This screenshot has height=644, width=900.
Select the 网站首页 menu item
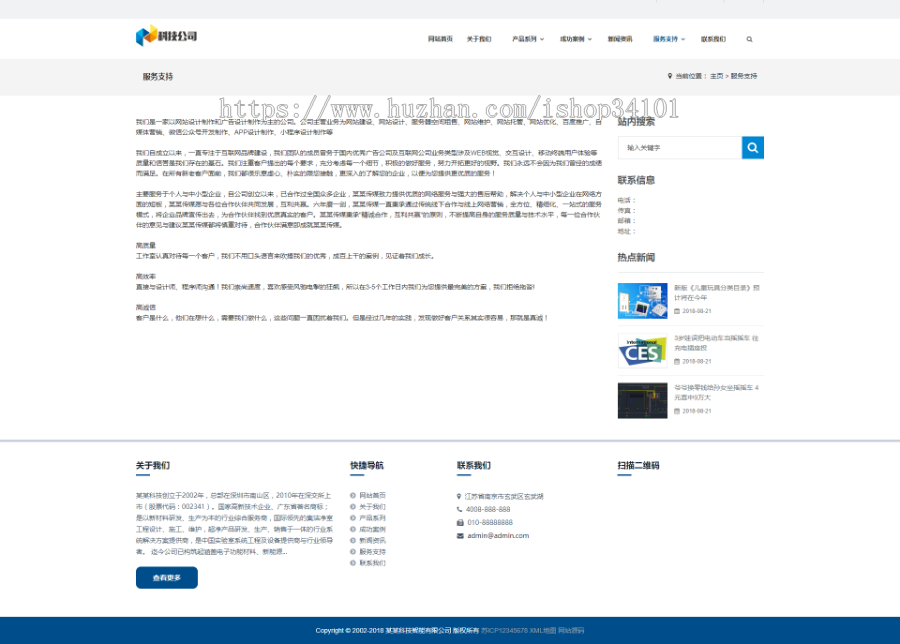443,38
